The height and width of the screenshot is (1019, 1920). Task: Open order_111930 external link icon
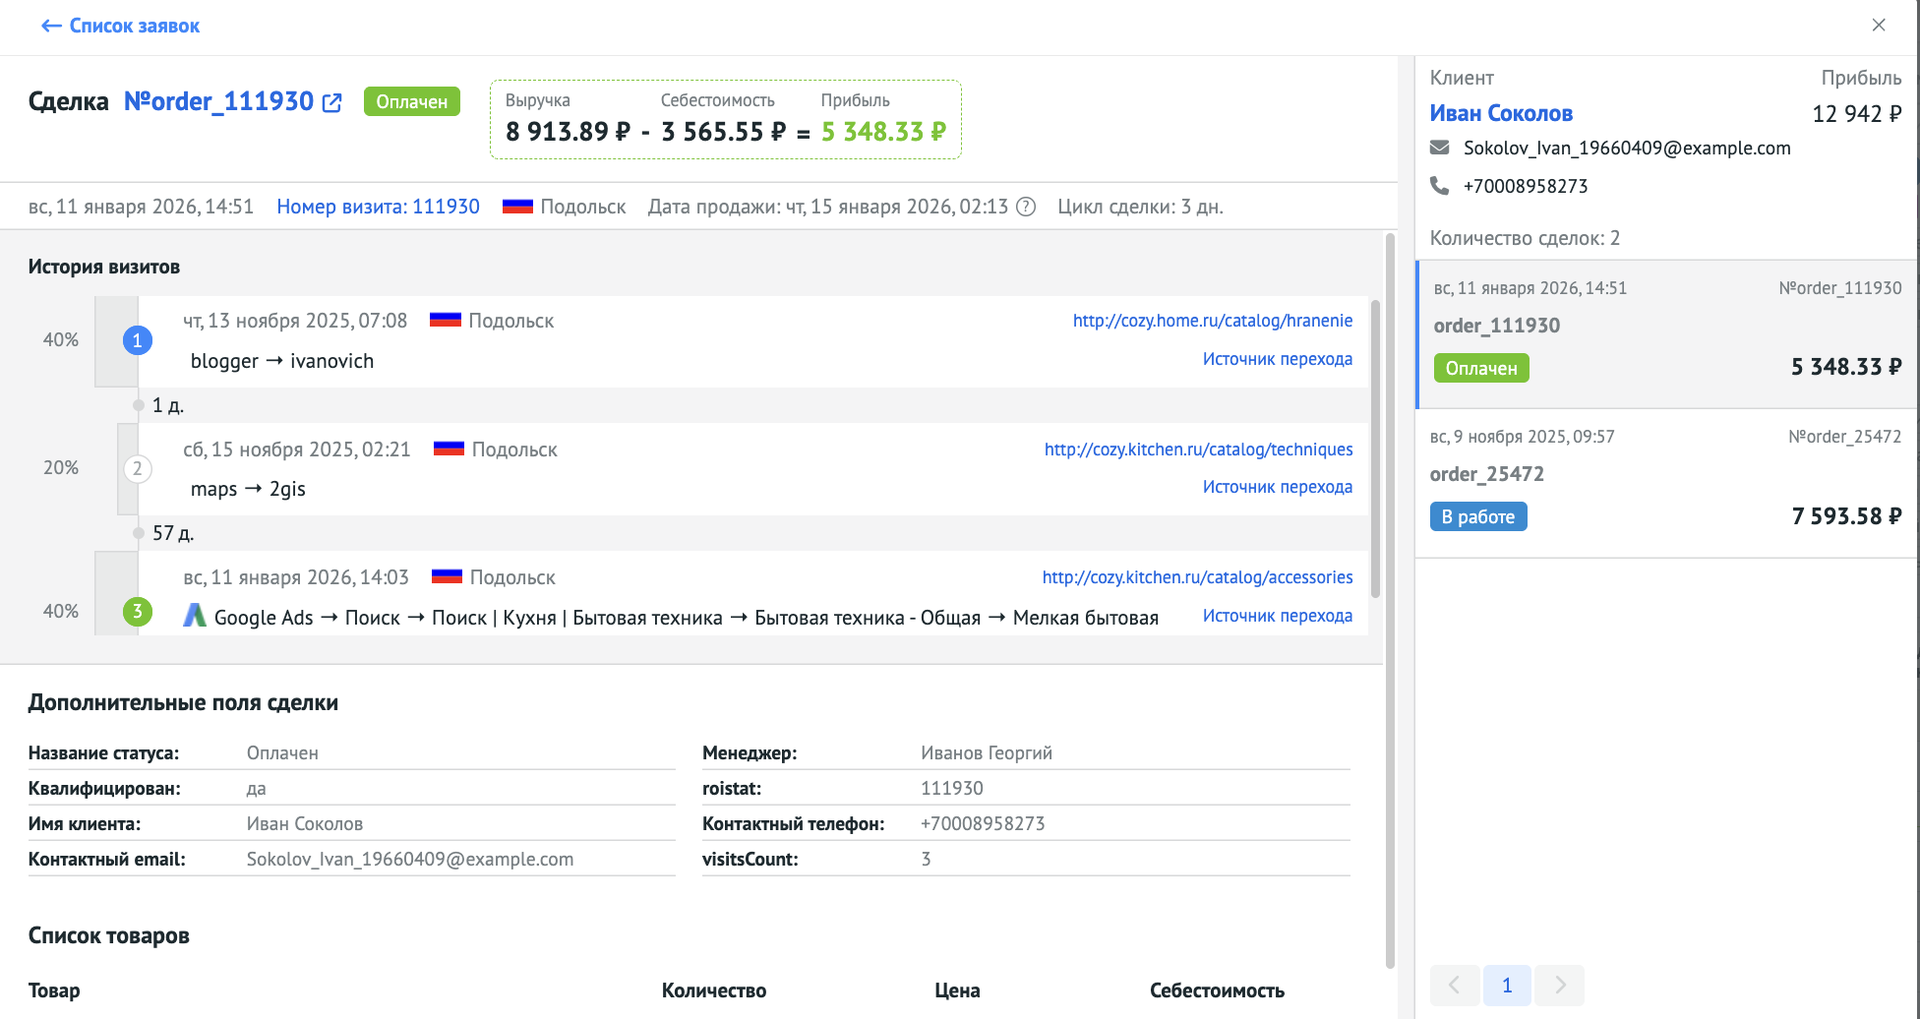[x=332, y=103]
